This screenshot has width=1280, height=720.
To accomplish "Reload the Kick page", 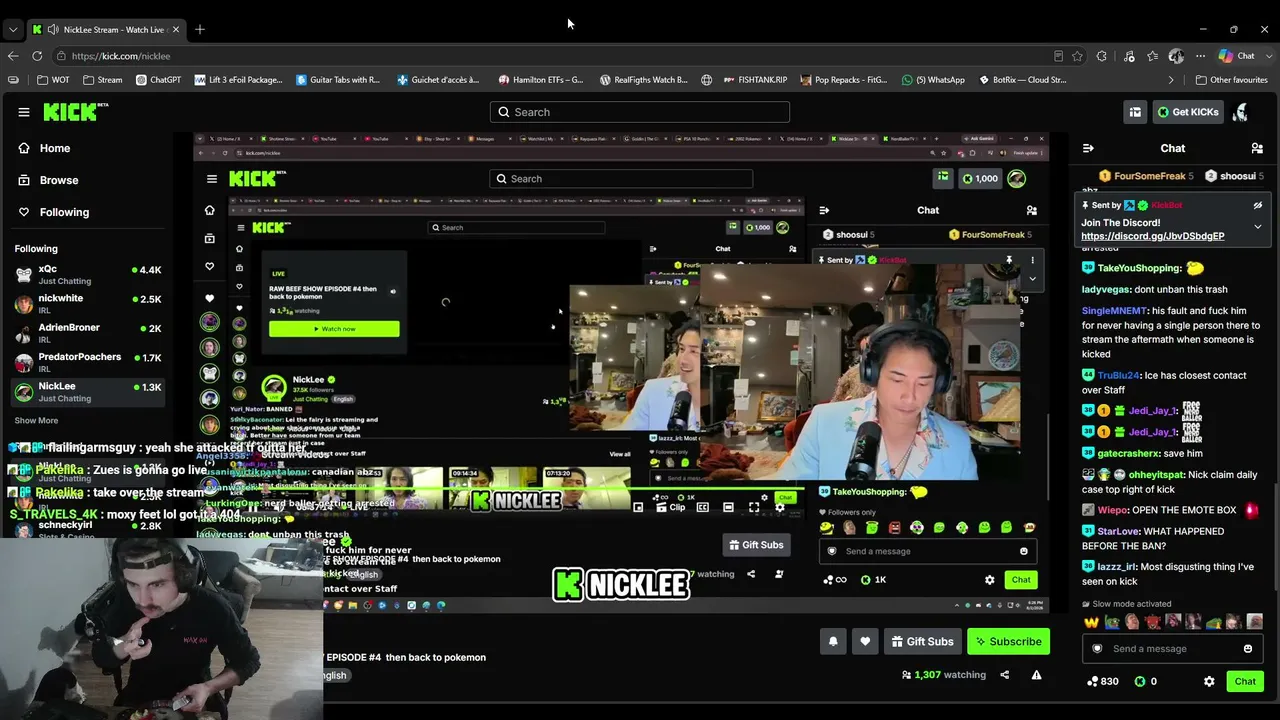I will click(x=37, y=56).
